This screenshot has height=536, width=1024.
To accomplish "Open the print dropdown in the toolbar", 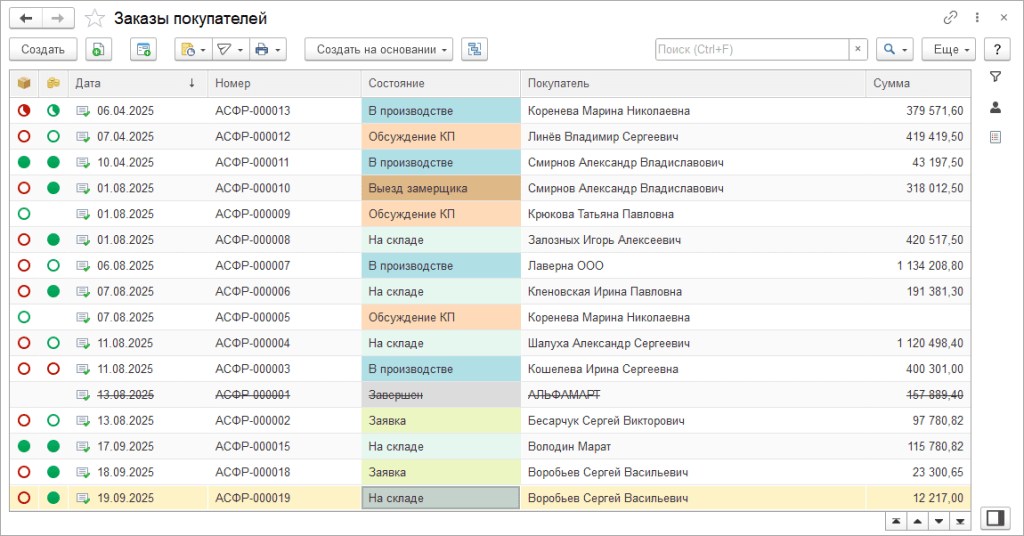I will point(267,49).
